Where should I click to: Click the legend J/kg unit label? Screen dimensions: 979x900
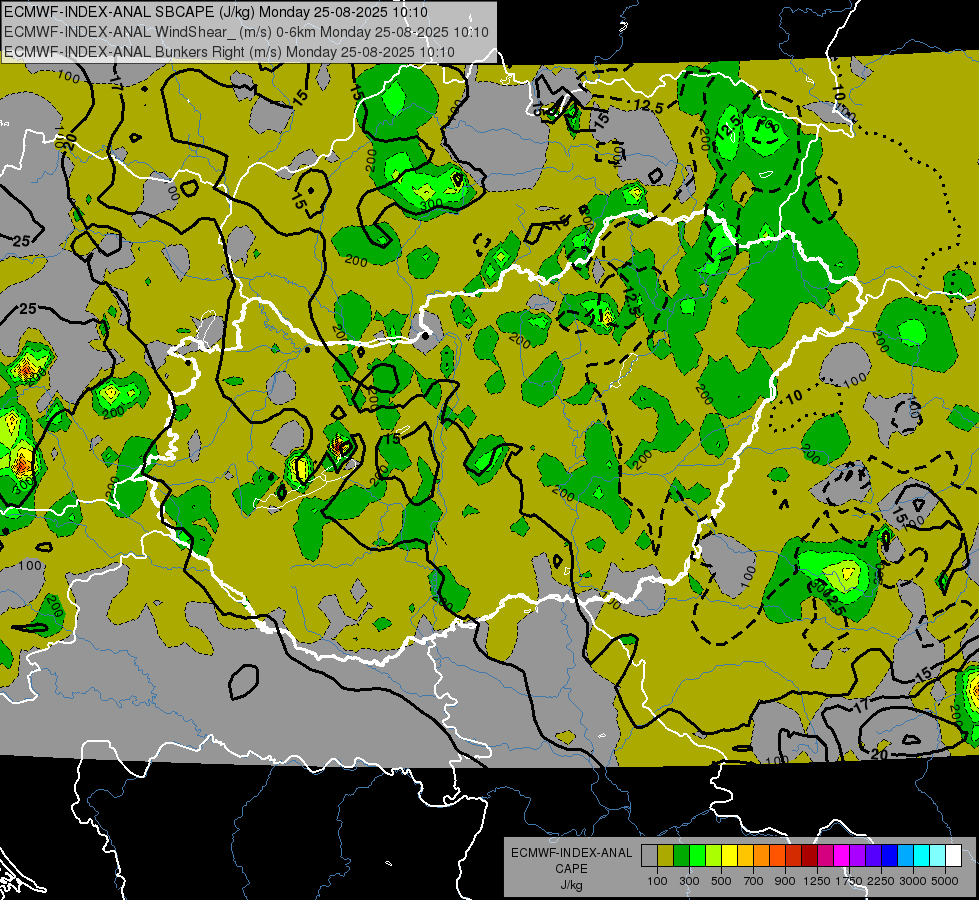(x=571, y=885)
